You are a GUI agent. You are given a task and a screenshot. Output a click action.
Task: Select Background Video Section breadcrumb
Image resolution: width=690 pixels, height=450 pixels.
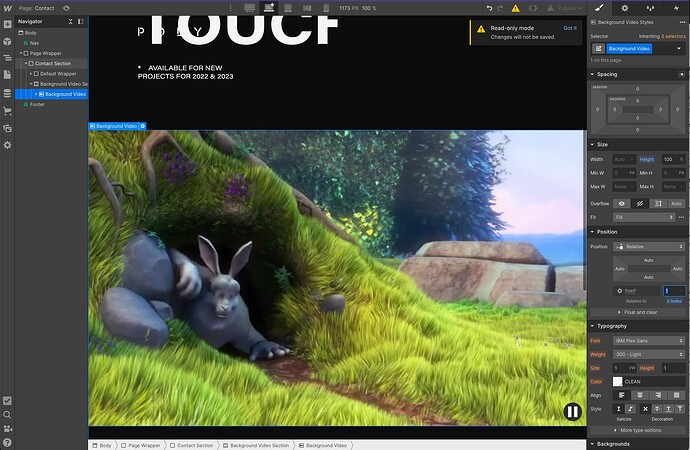(256, 445)
